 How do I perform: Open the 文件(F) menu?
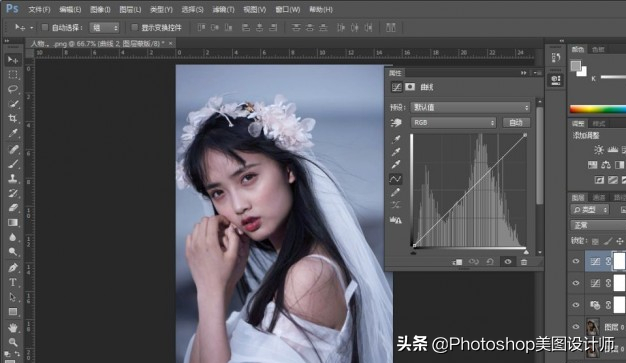pyautogui.click(x=39, y=9)
